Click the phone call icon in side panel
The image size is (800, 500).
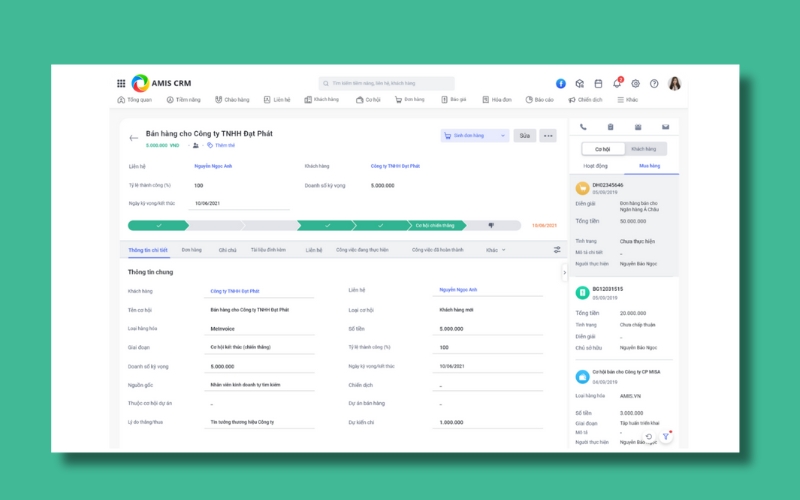click(584, 127)
